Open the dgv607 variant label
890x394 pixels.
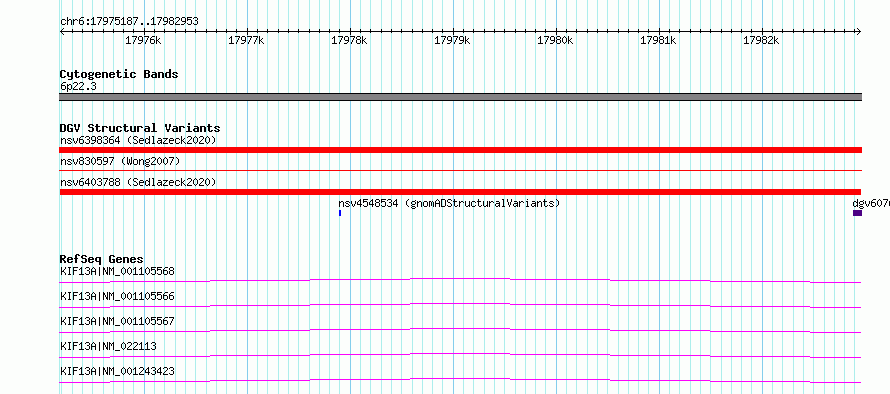click(x=871, y=203)
